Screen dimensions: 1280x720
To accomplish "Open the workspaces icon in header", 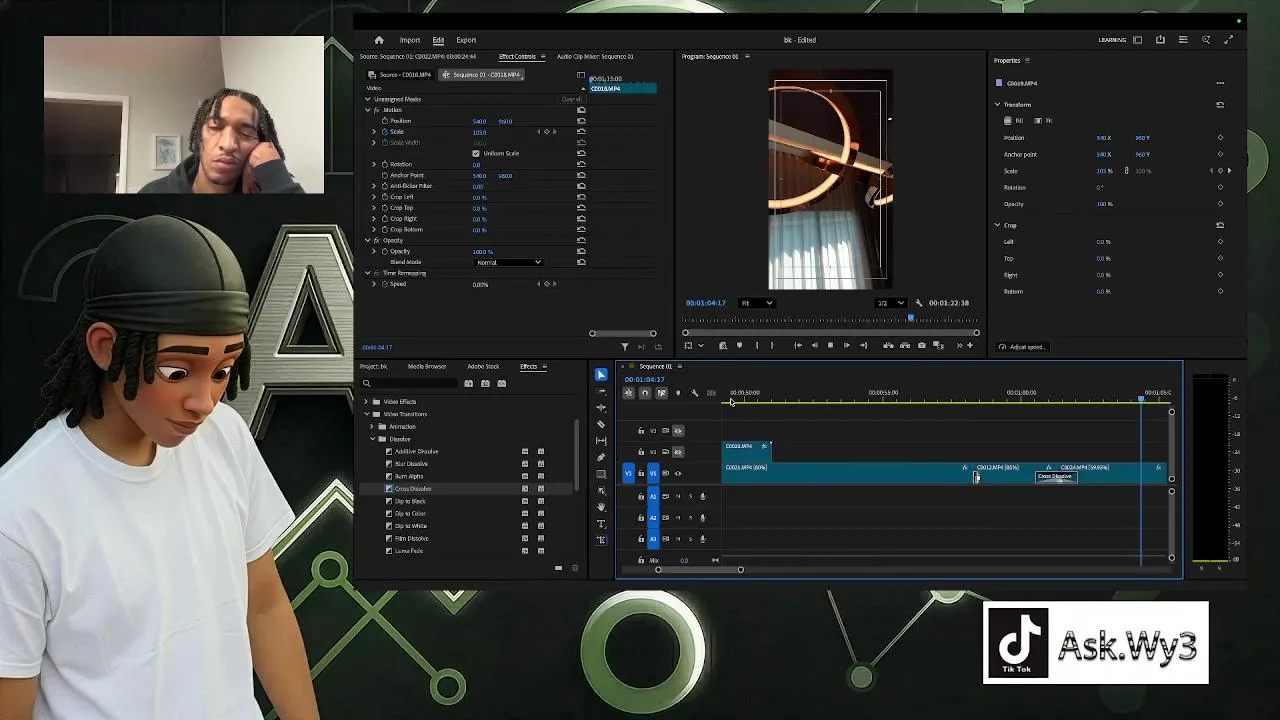I will tap(1137, 40).
